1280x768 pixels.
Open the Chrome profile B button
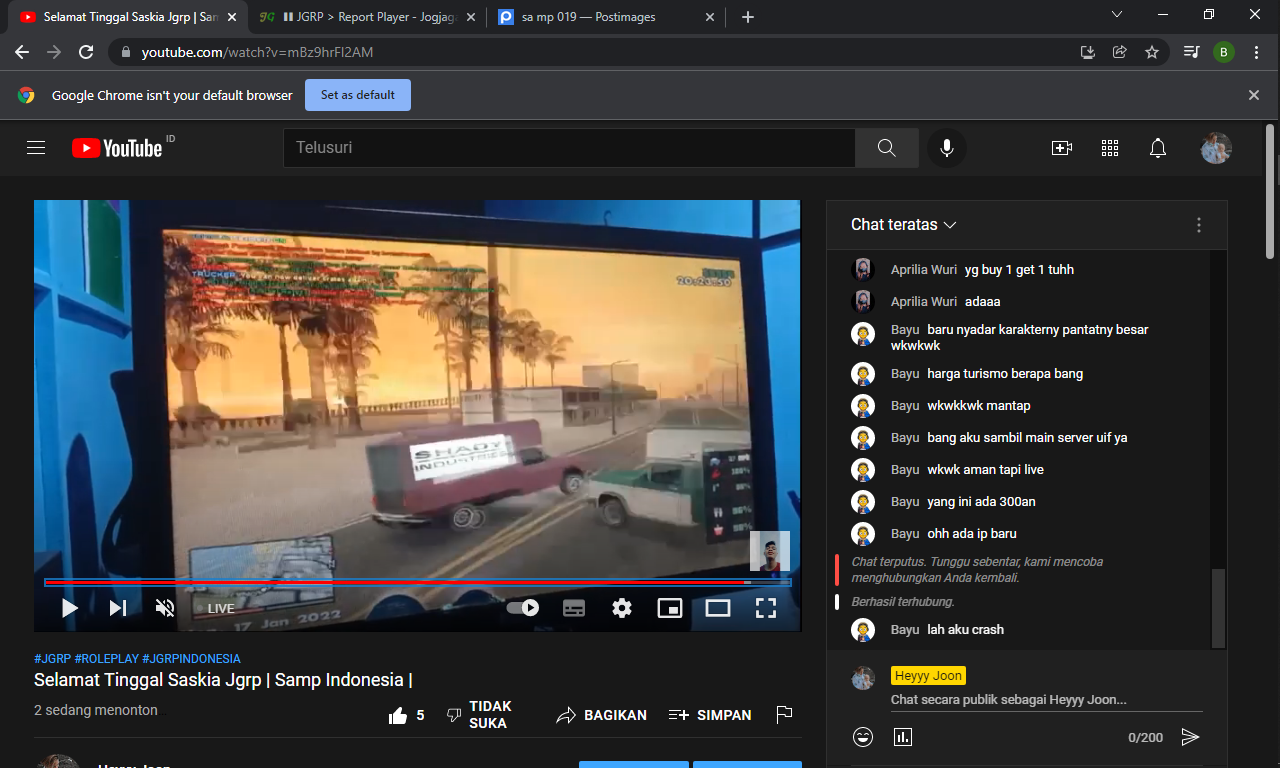point(1224,52)
